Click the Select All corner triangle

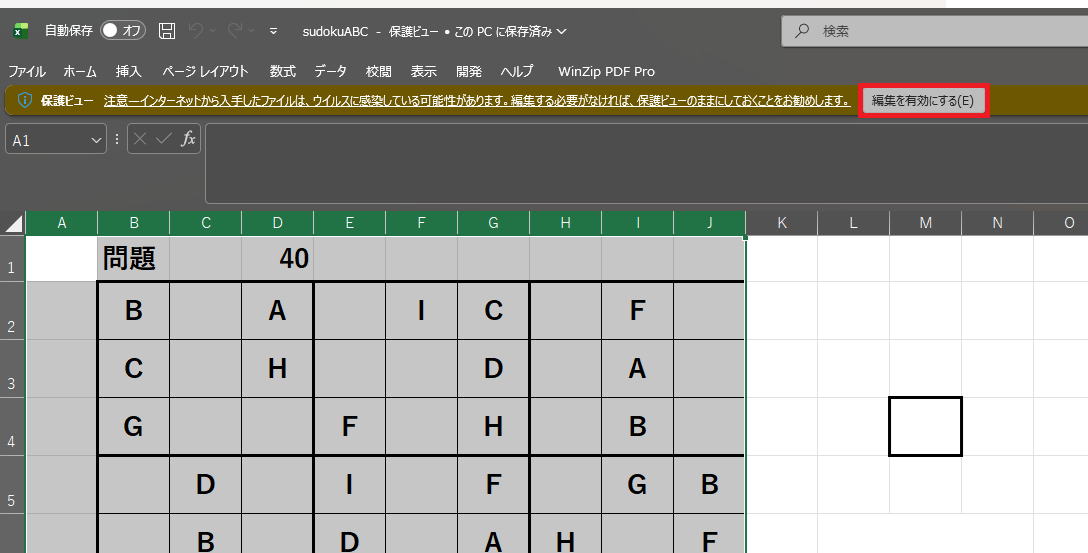click(14, 223)
